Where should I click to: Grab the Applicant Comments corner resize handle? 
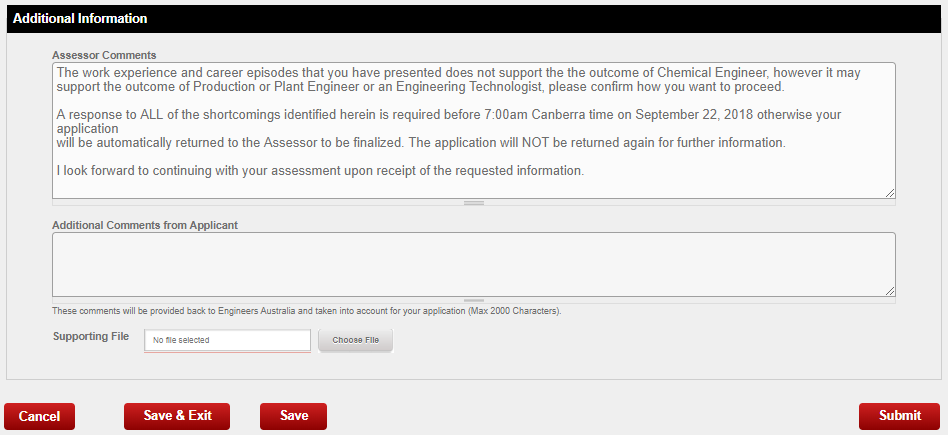[x=889, y=290]
